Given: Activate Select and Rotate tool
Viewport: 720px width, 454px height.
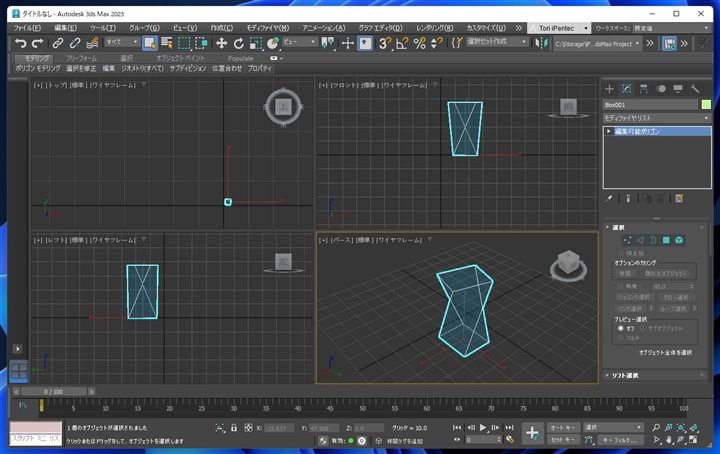Looking at the screenshot, I should coord(238,44).
